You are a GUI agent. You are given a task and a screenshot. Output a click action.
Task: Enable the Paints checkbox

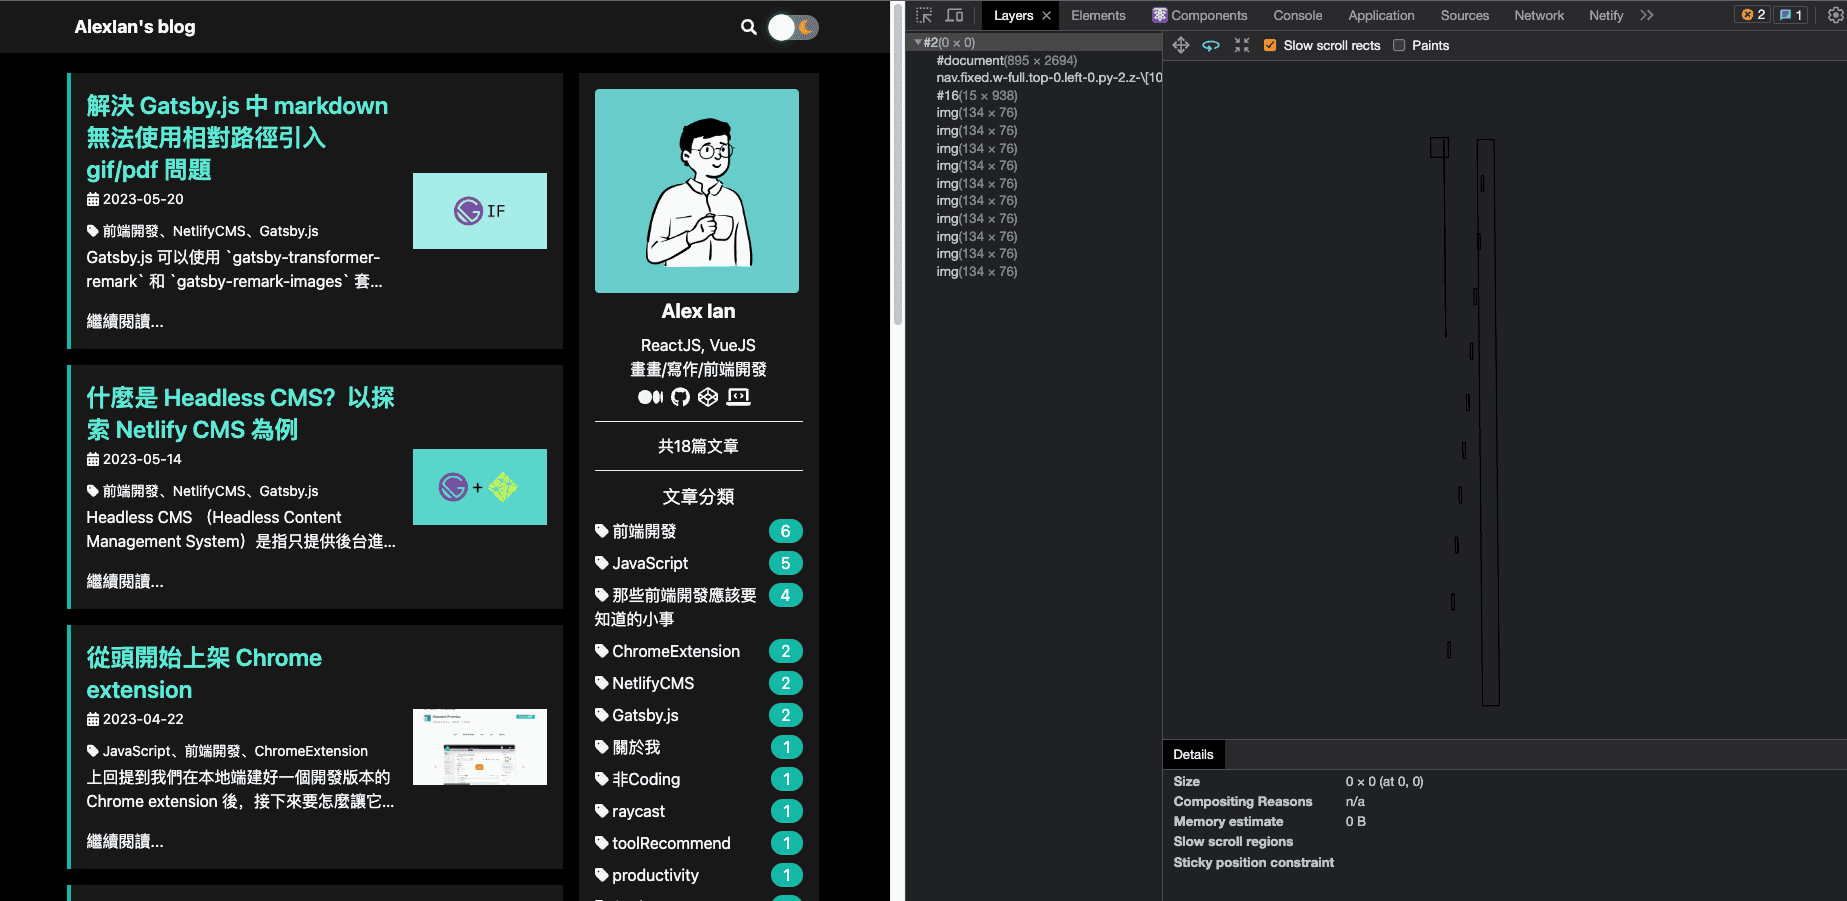point(1399,45)
